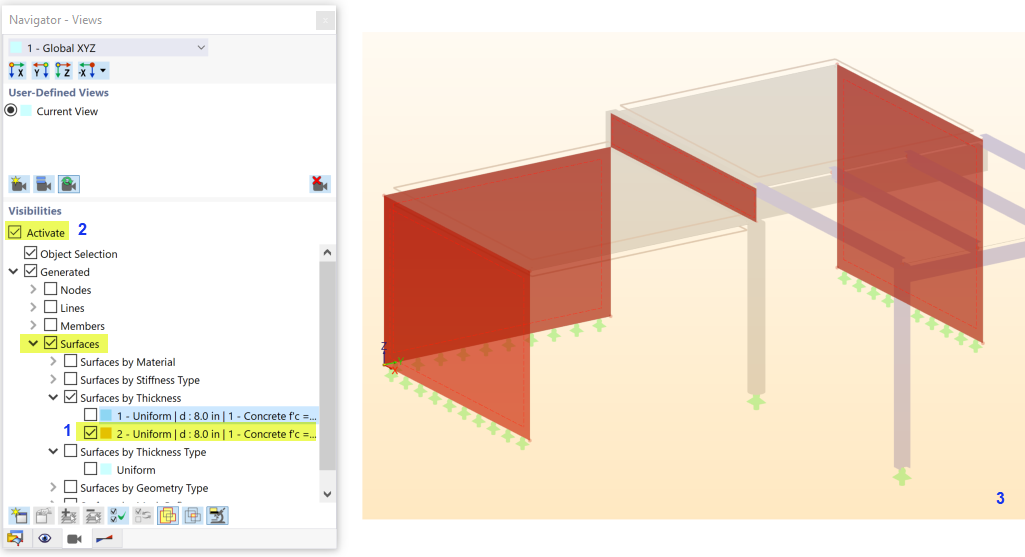Click the reverse -X direction view icon
Viewport: 1025px width, 557px height.
pos(87,70)
